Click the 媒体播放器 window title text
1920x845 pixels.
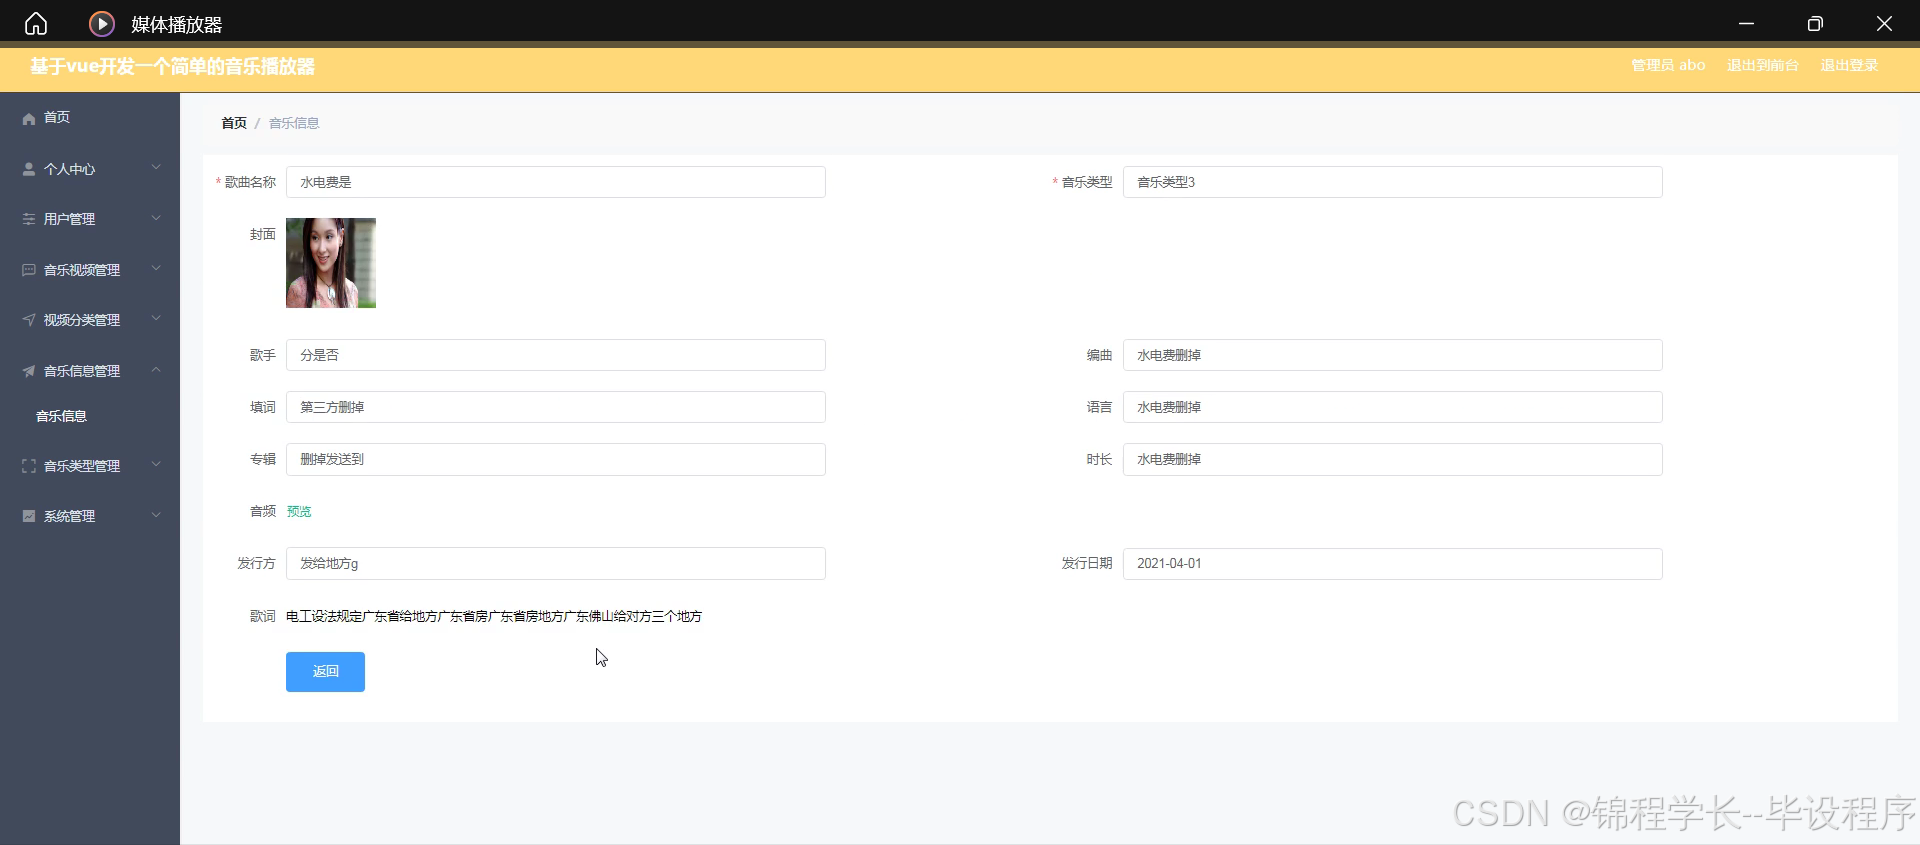pos(177,24)
